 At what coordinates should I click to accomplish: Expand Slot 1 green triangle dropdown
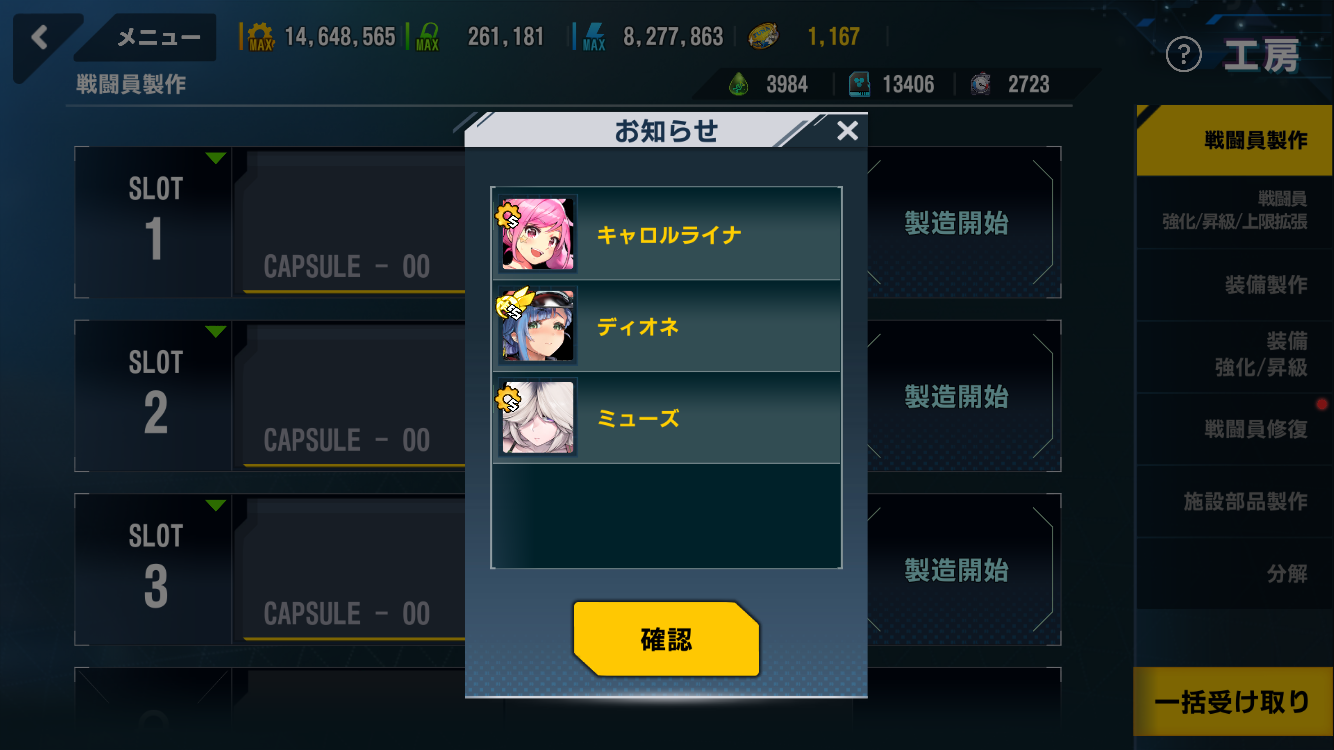(x=215, y=158)
